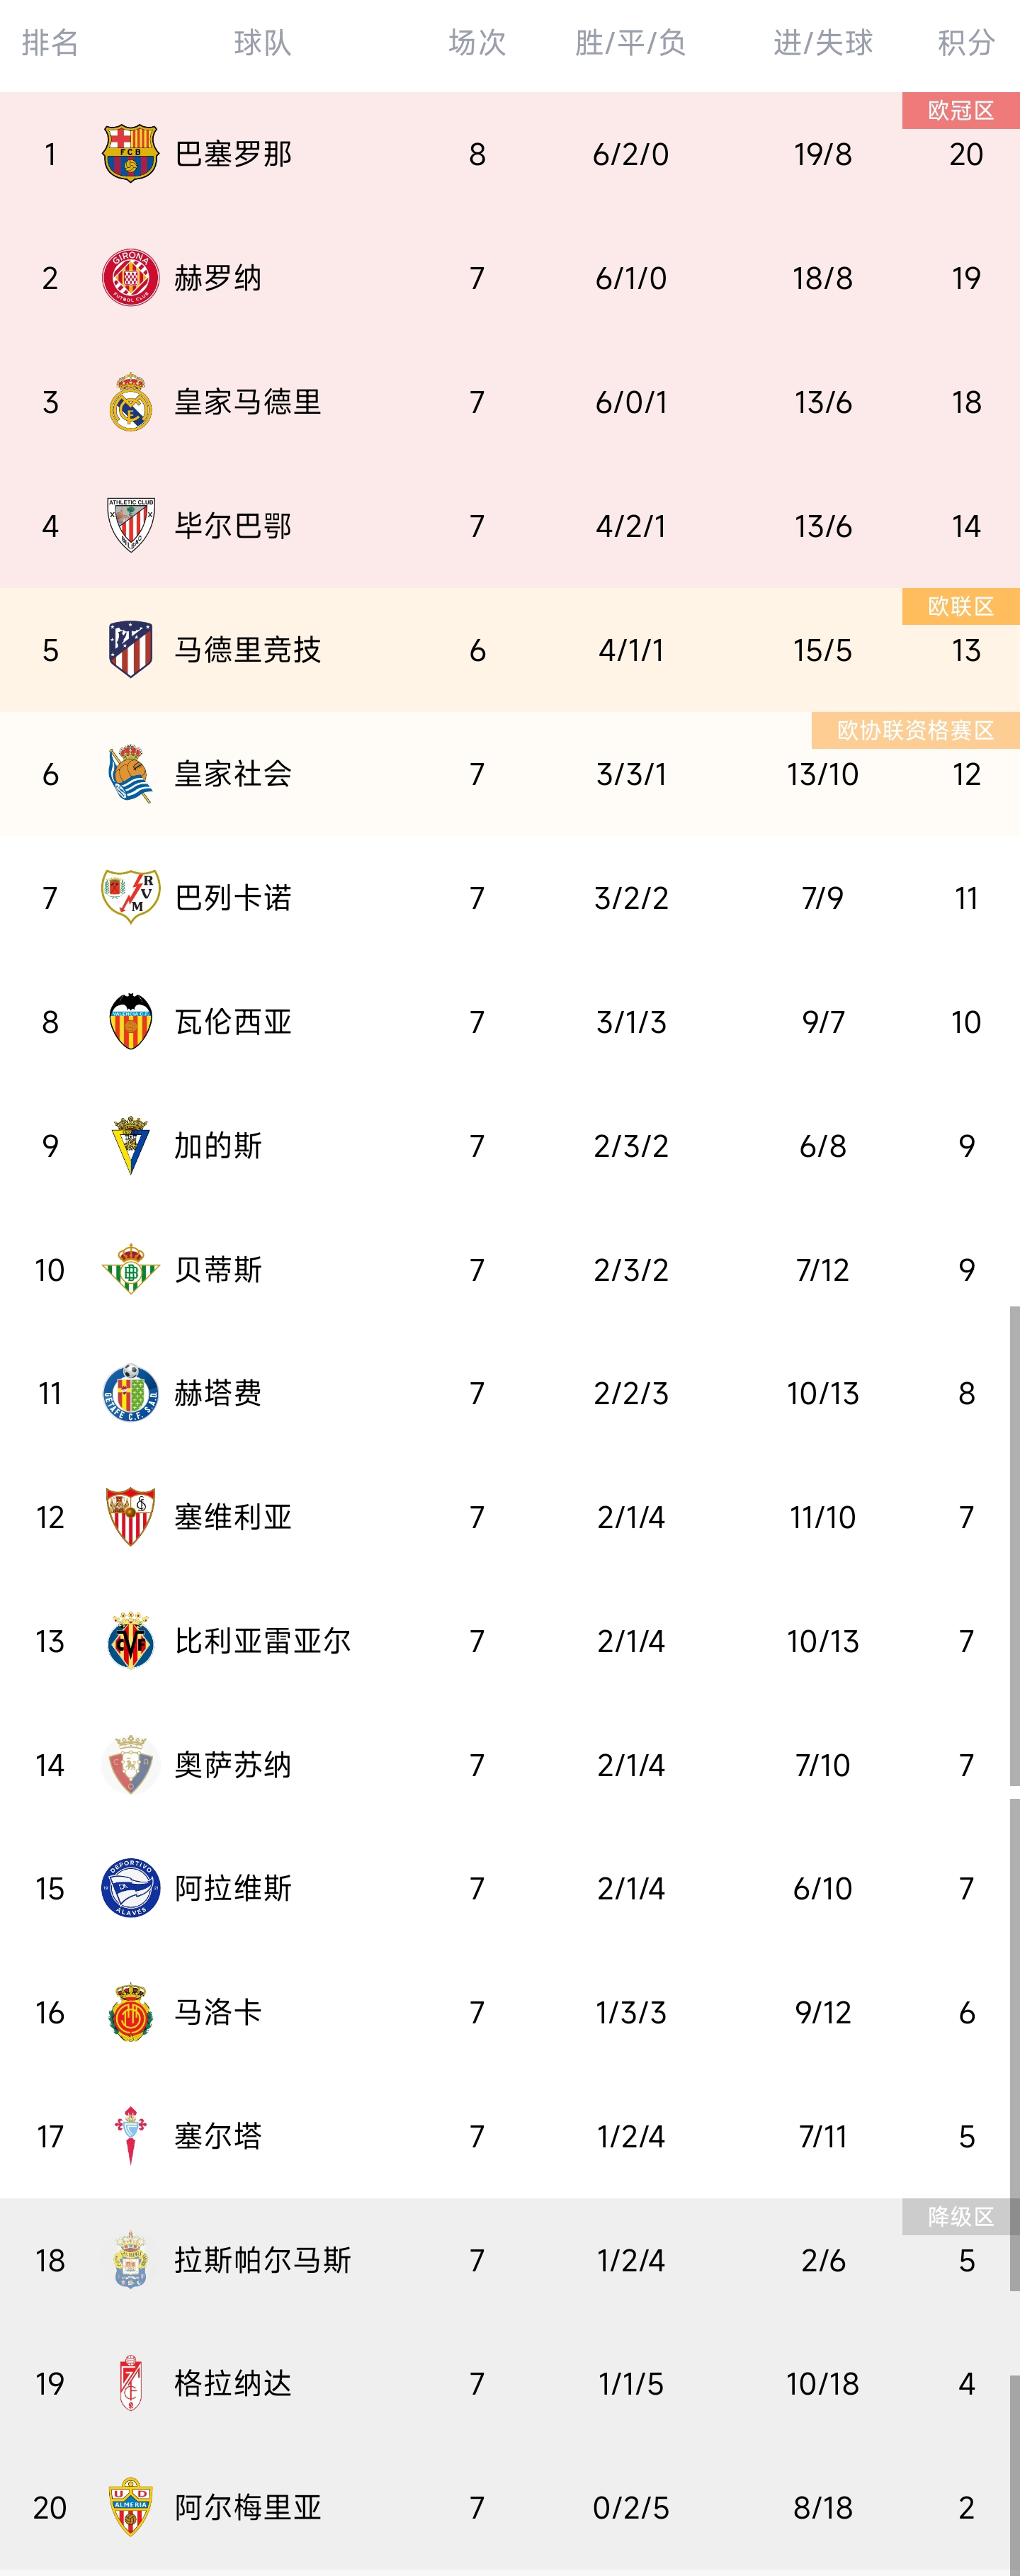Tap the Deportivo Alavés round crest
The width and height of the screenshot is (1020, 2576).
130,1888
